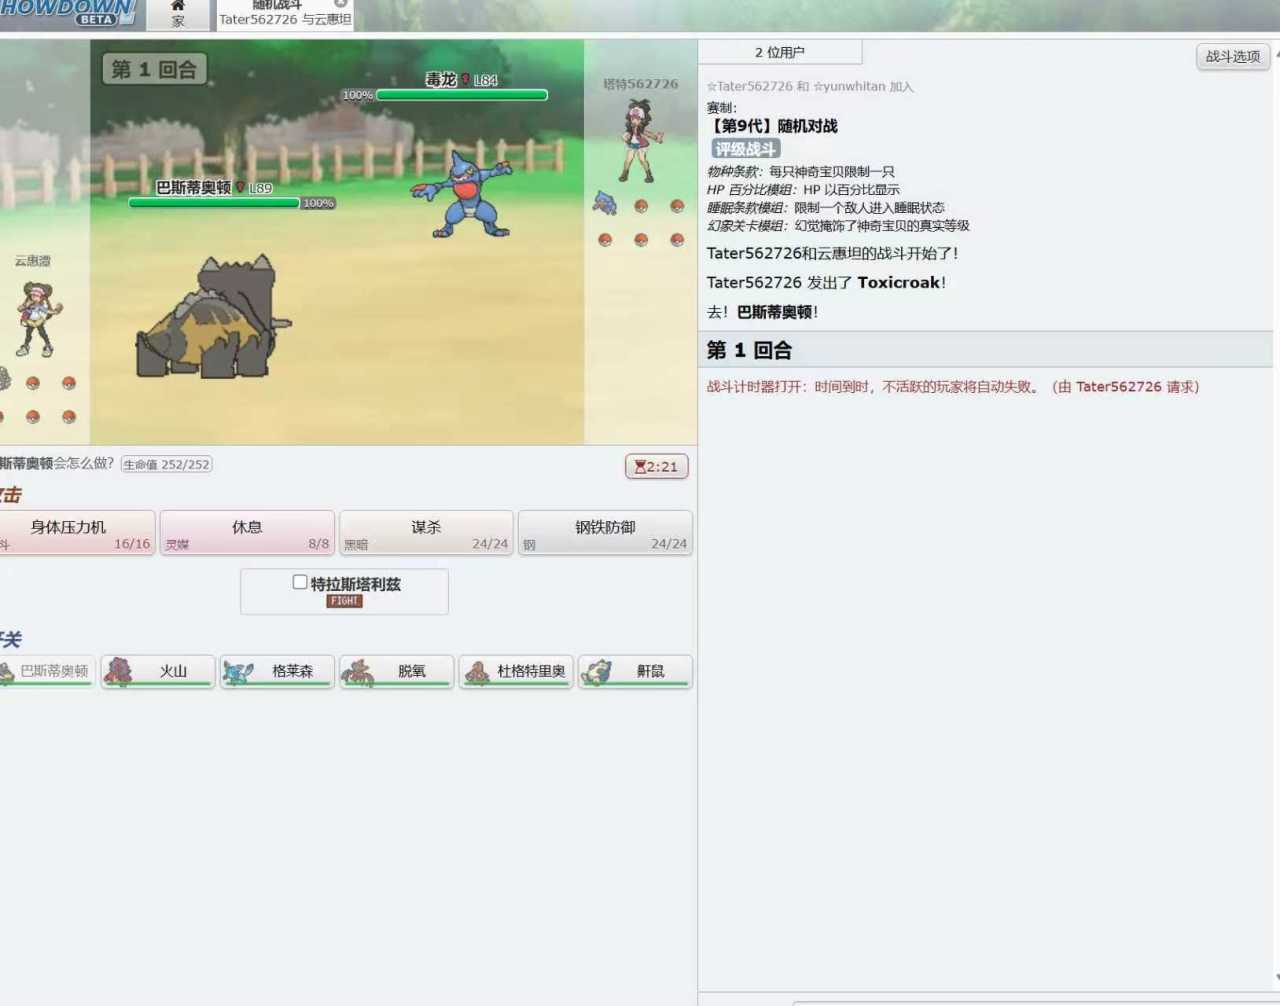Switch to 鼾鼠

[x=635, y=671]
